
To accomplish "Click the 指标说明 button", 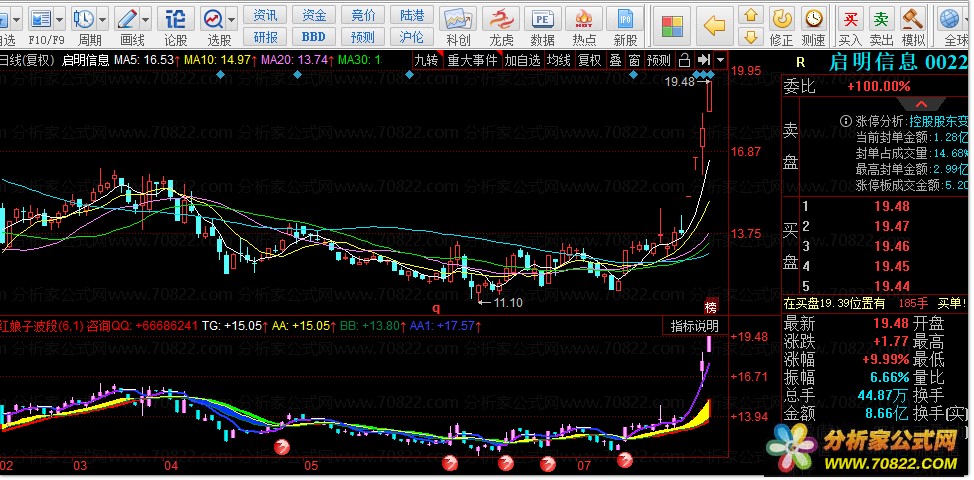I will [x=694, y=325].
